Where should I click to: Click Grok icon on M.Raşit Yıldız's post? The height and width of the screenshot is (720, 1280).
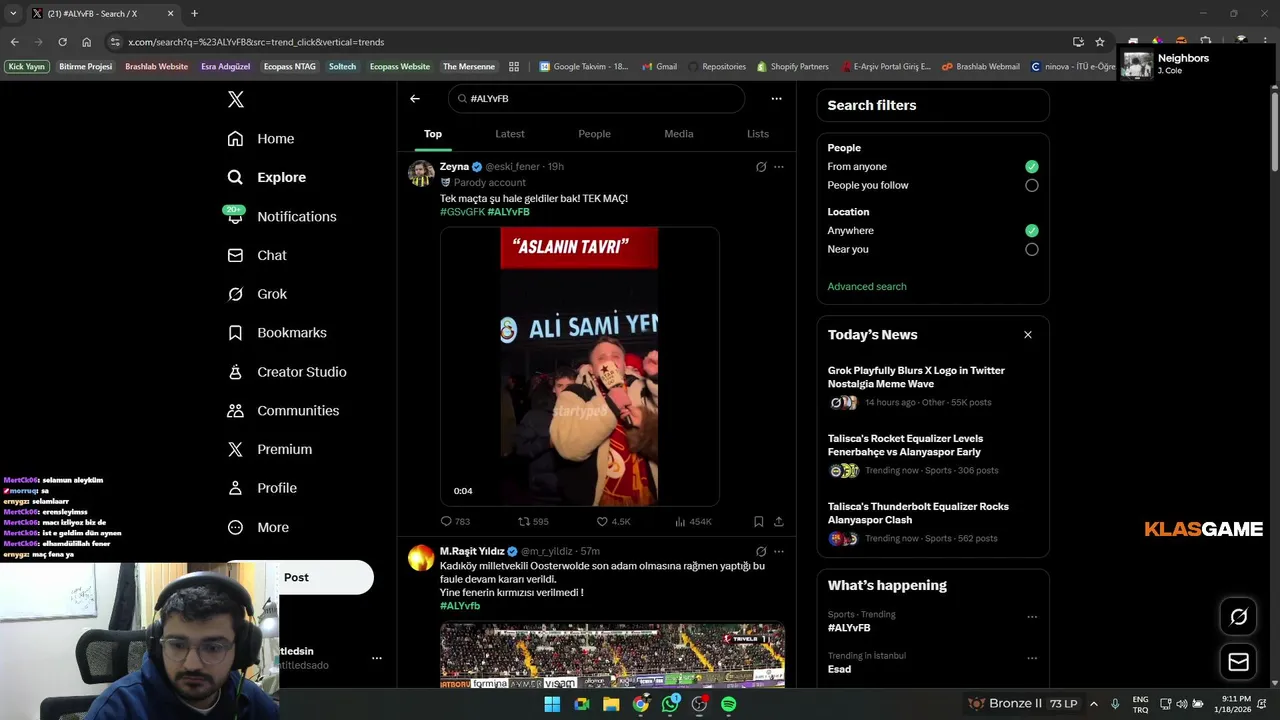coord(761,551)
